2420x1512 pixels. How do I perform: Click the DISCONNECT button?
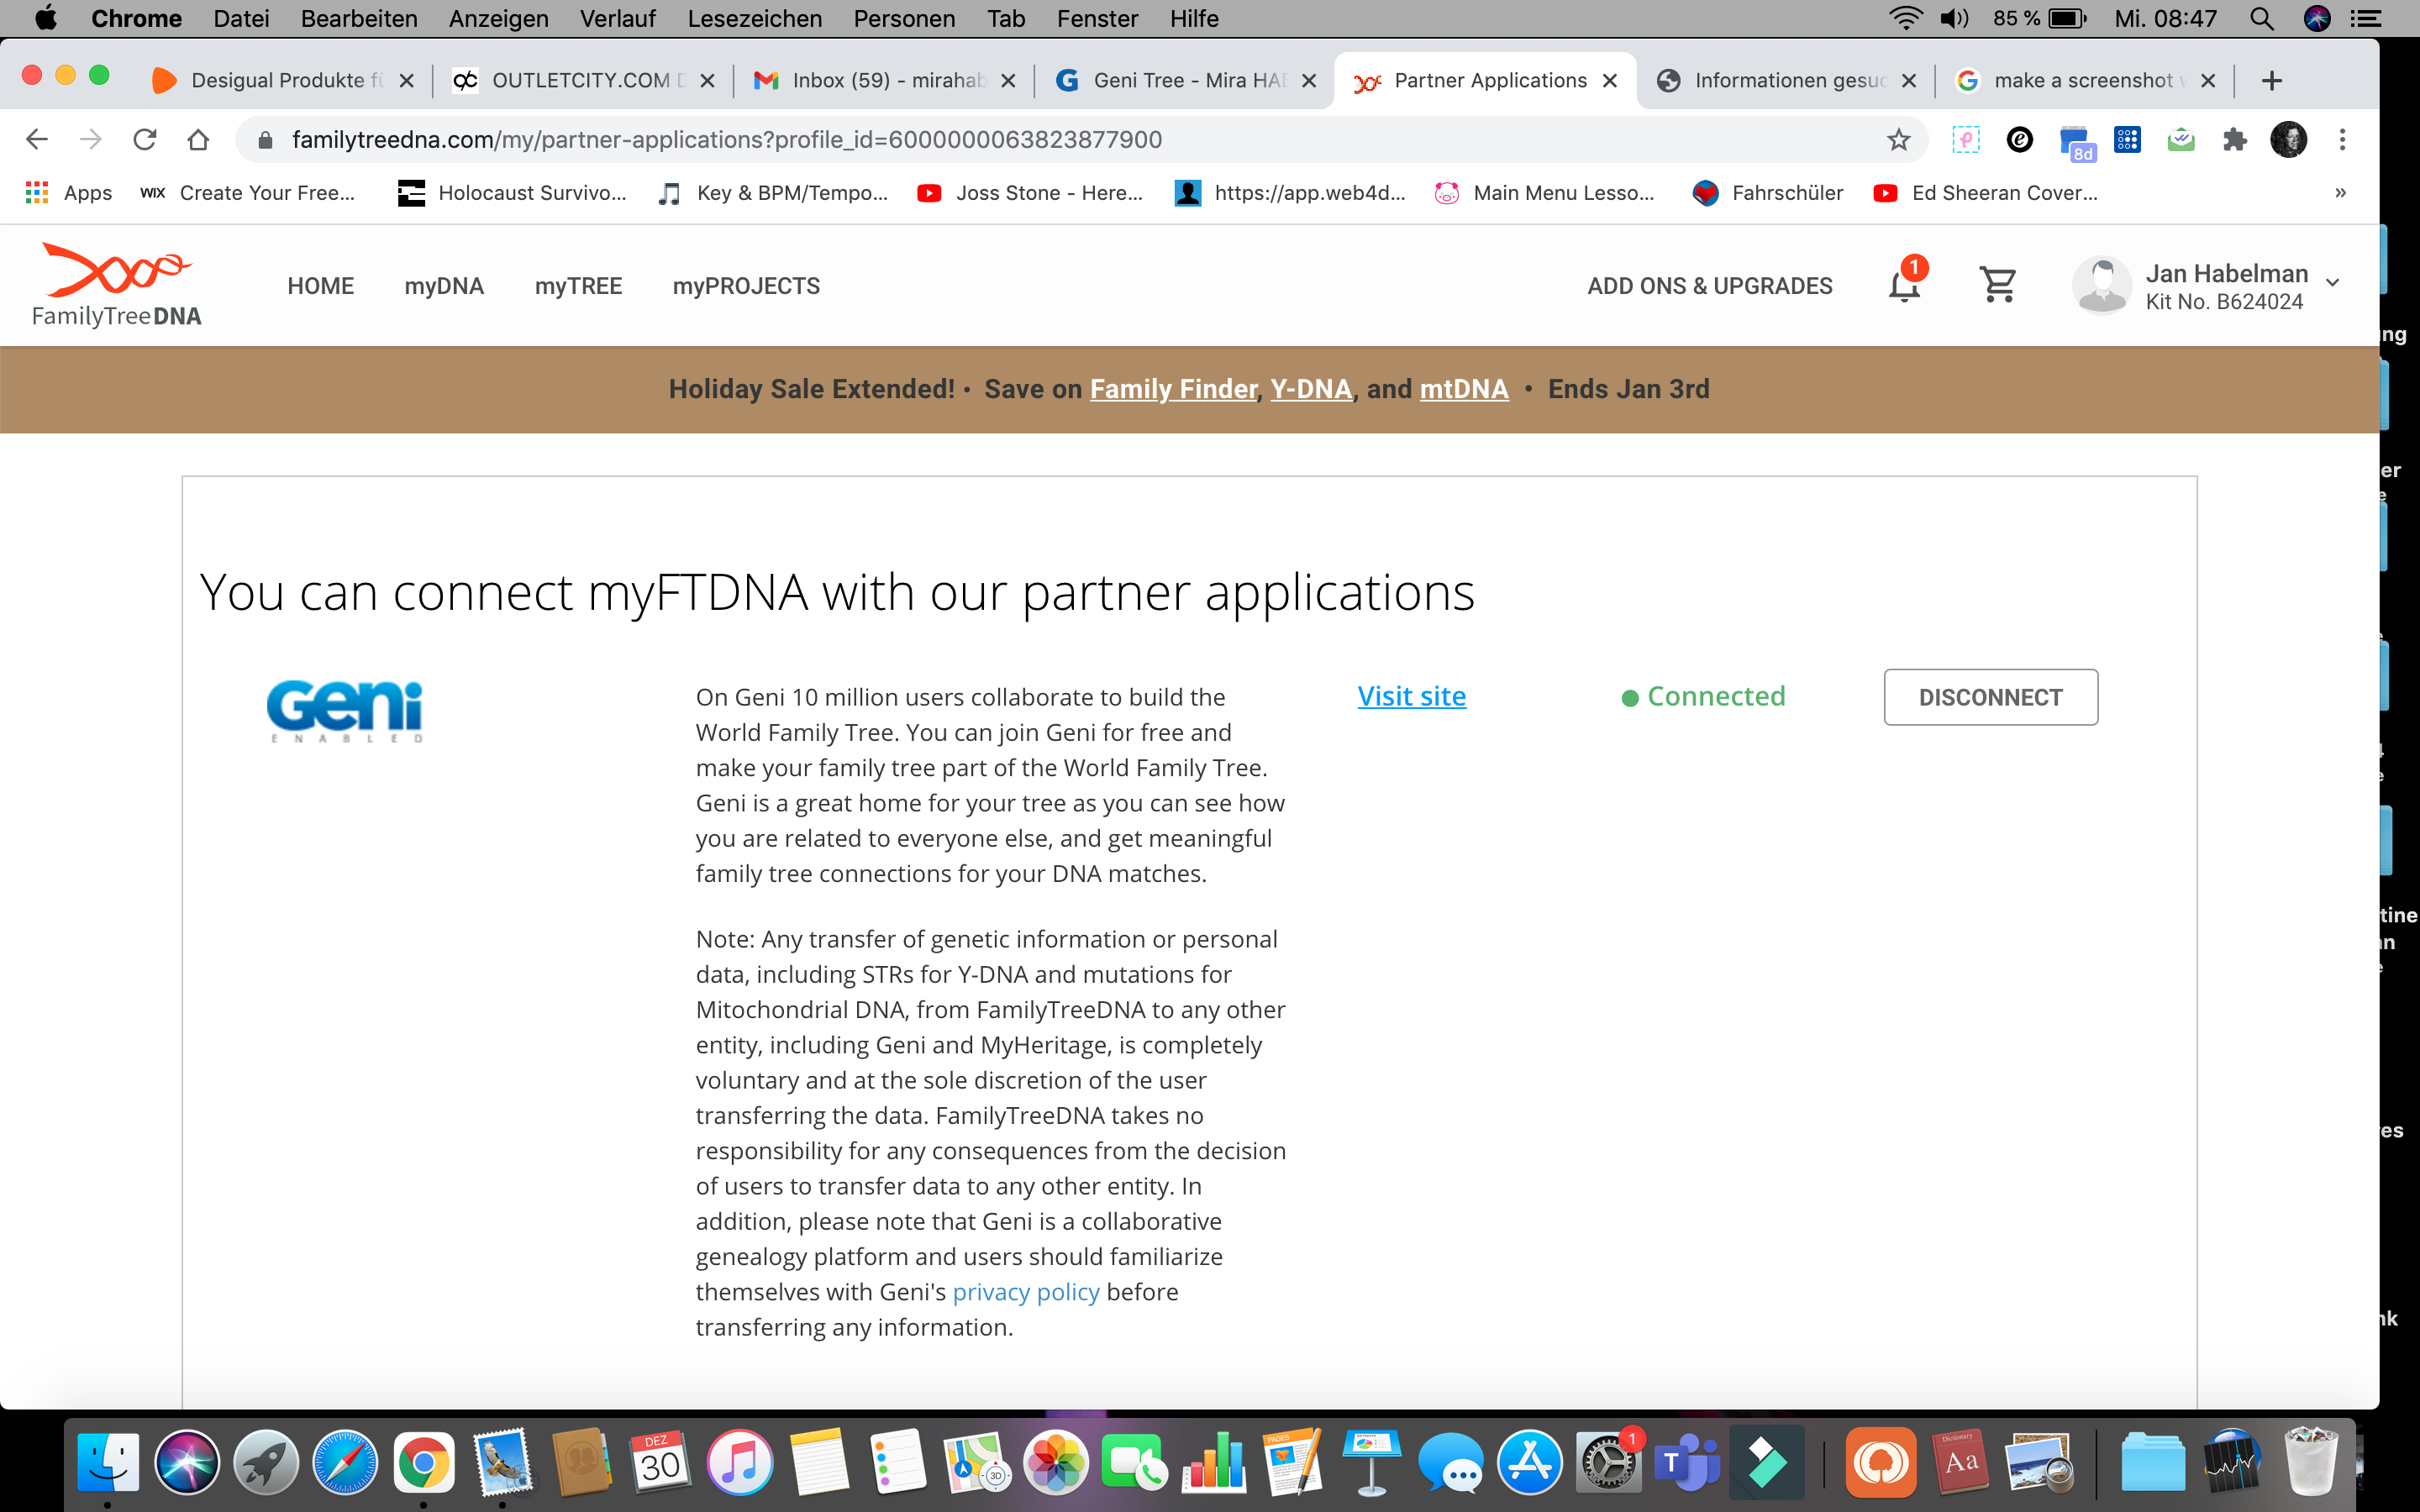pyautogui.click(x=1990, y=697)
